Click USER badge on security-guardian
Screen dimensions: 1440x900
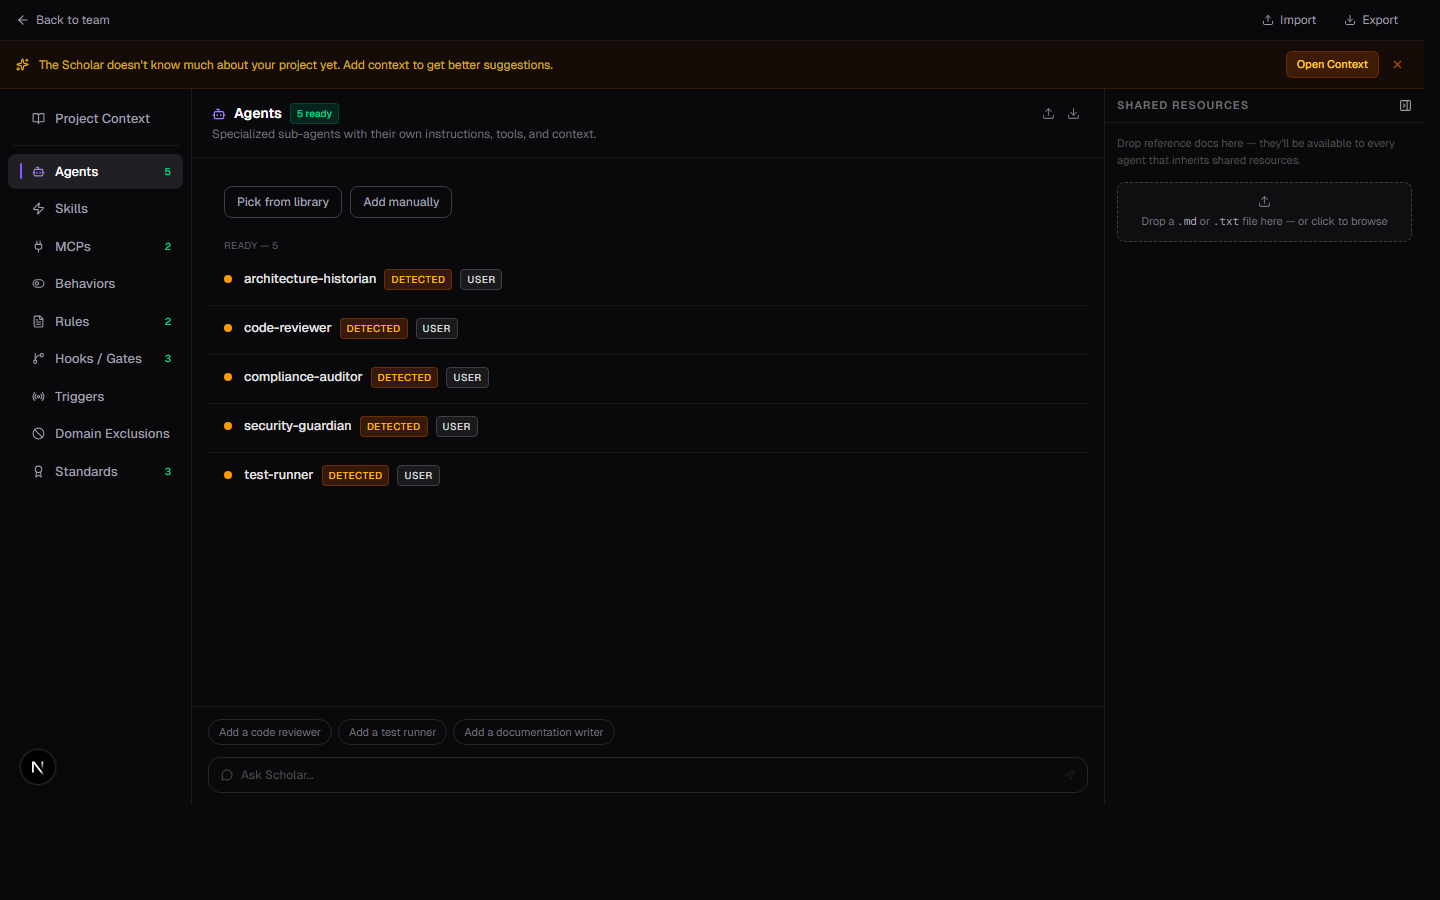click(x=456, y=427)
